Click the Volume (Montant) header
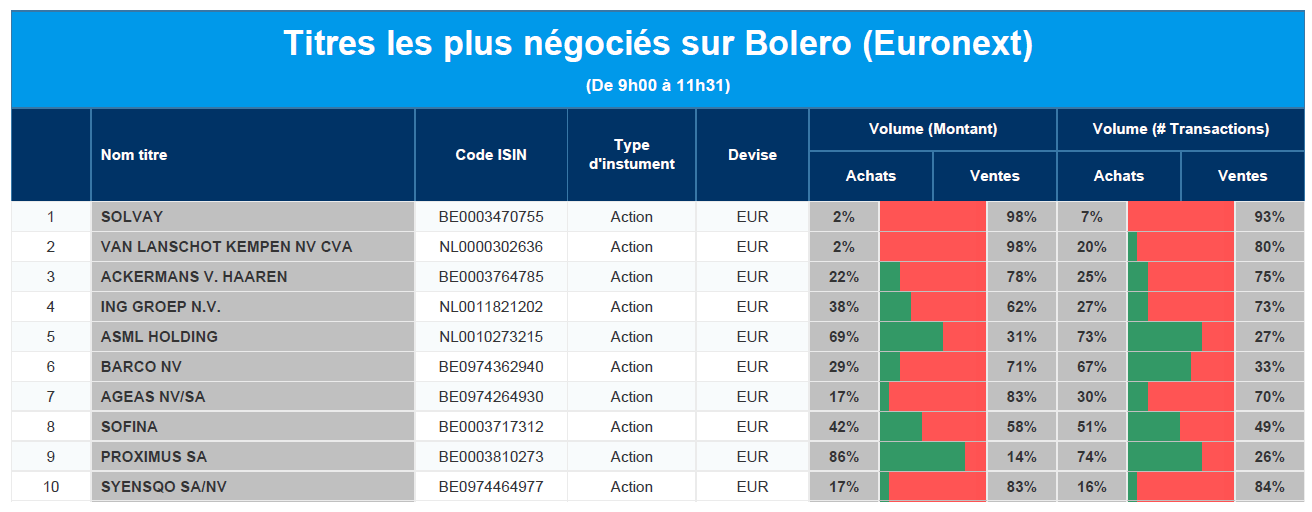 (932, 129)
